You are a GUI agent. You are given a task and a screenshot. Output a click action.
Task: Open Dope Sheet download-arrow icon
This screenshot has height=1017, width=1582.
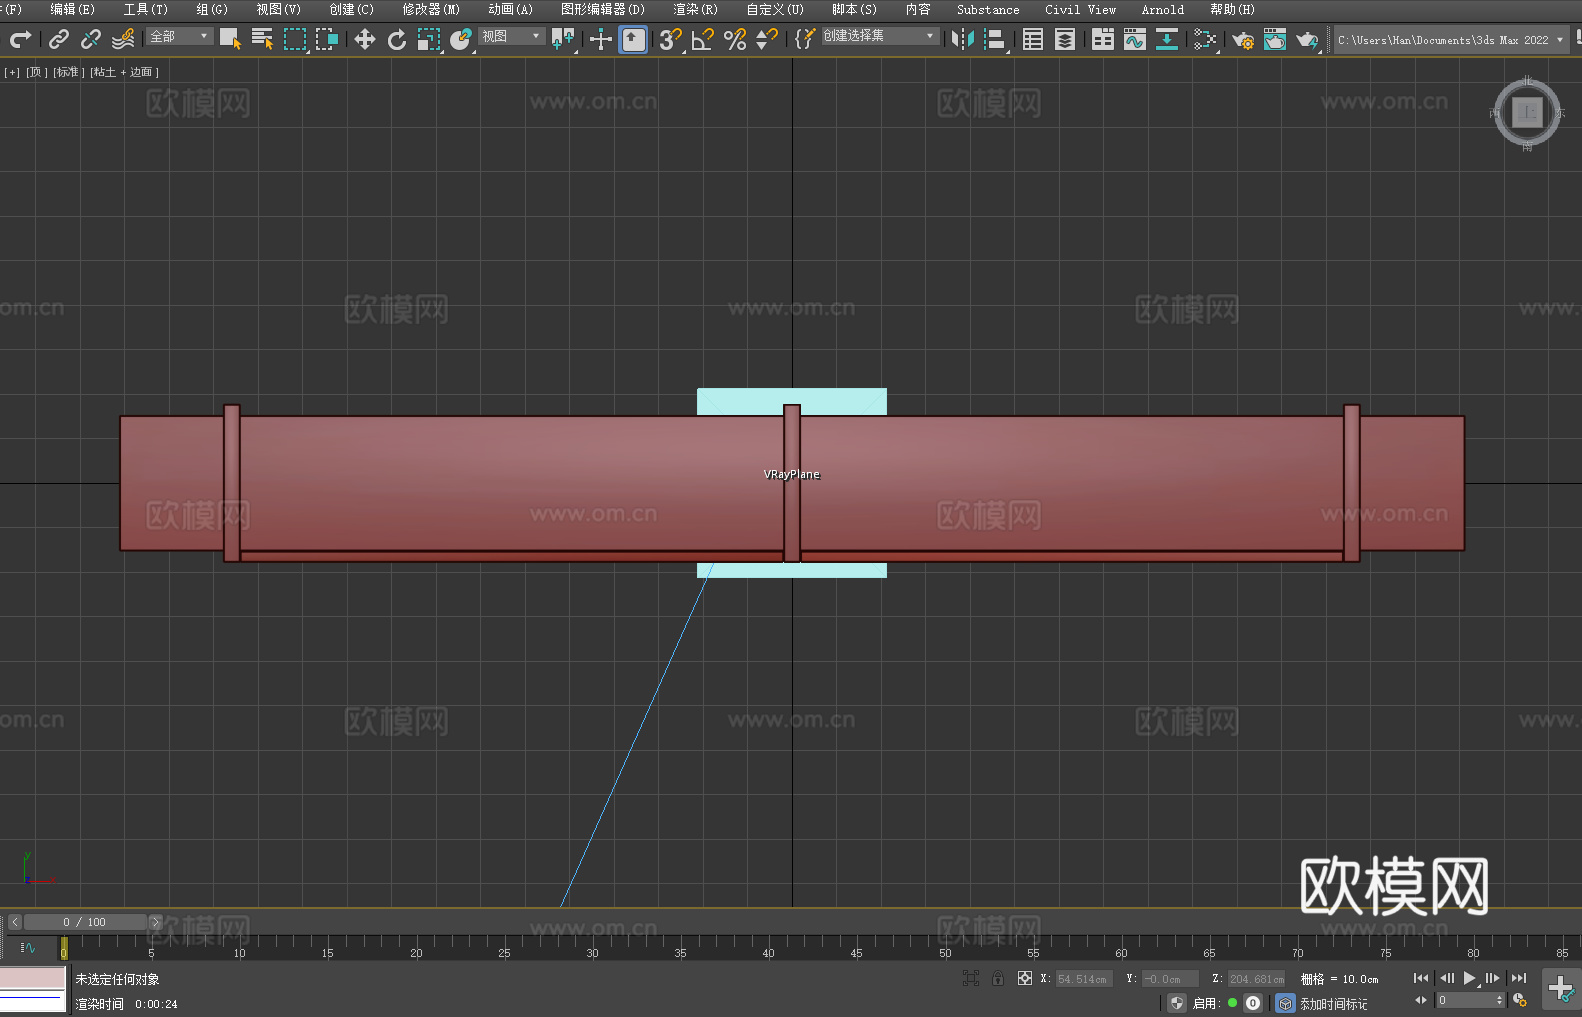[x=1167, y=39]
